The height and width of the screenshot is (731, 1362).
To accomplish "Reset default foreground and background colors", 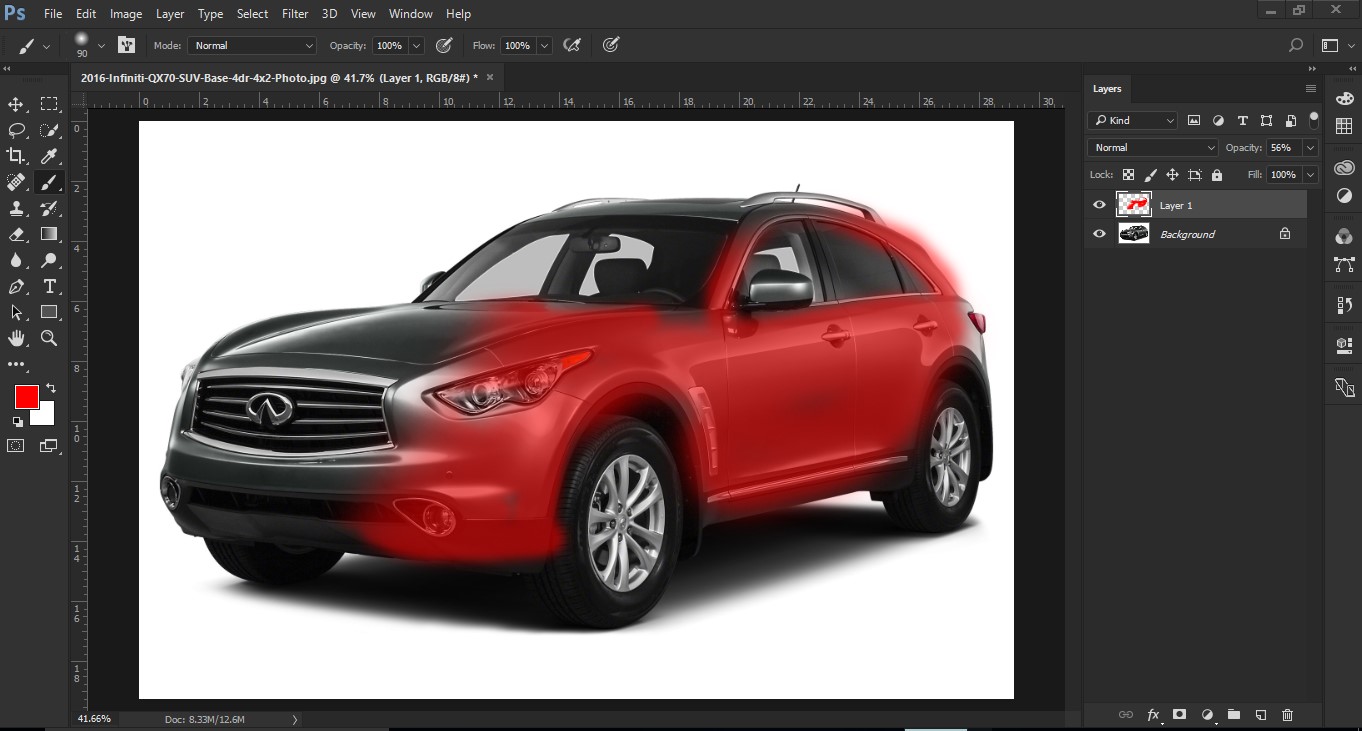I will 17,422.
